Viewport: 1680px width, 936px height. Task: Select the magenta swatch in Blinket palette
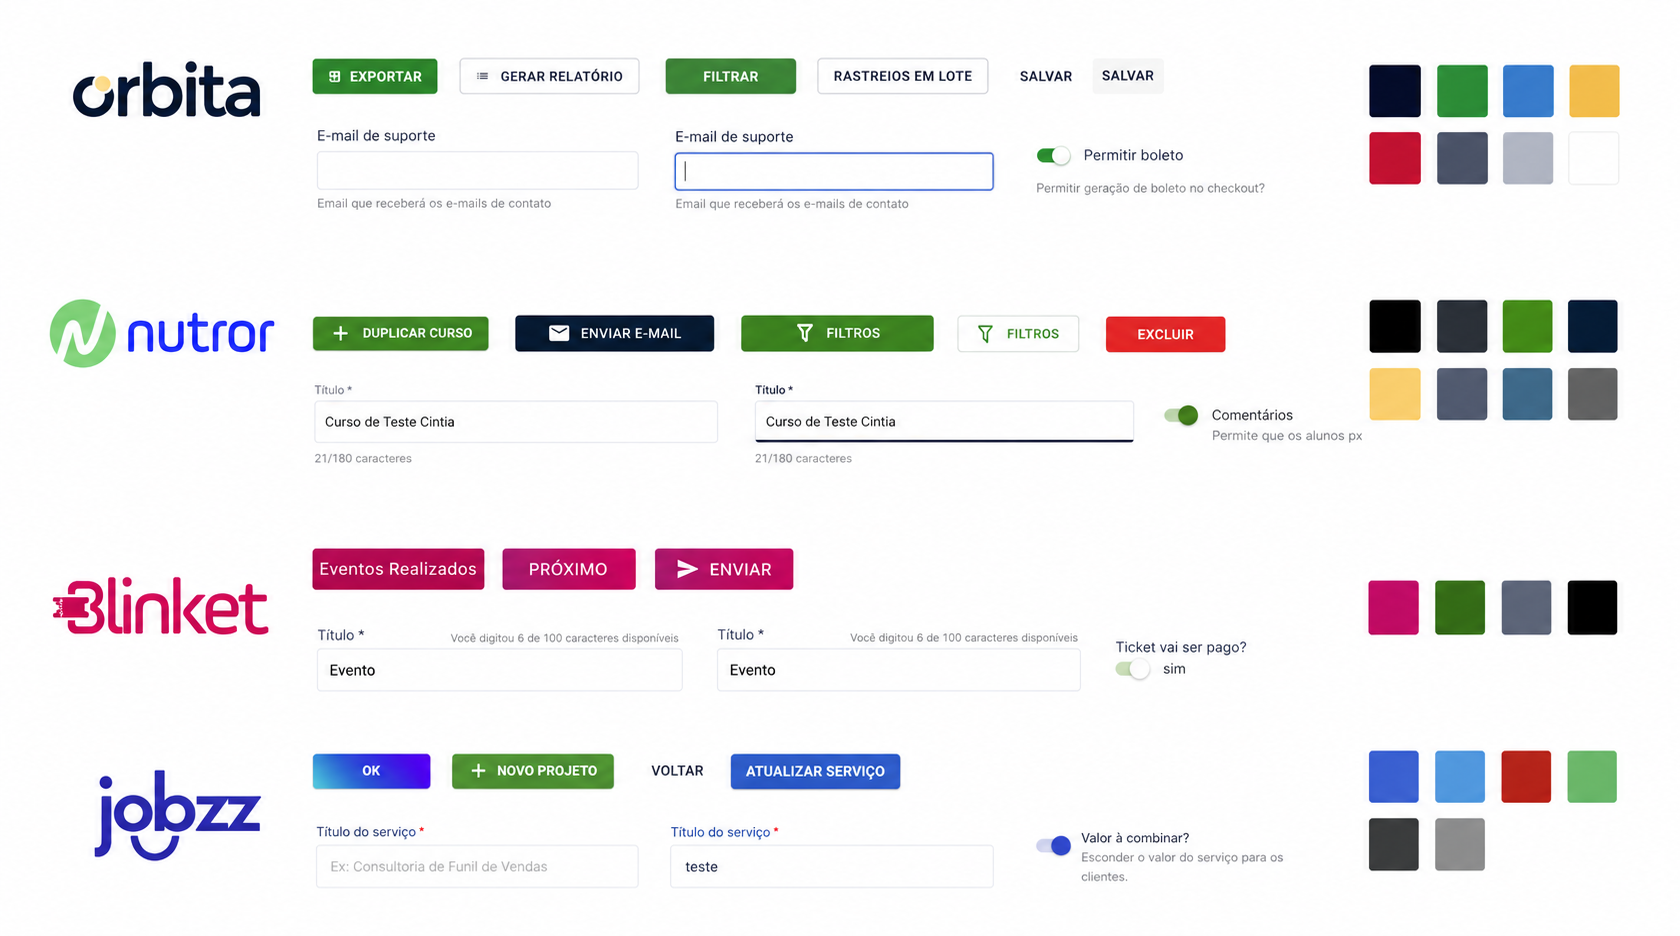1393,607
